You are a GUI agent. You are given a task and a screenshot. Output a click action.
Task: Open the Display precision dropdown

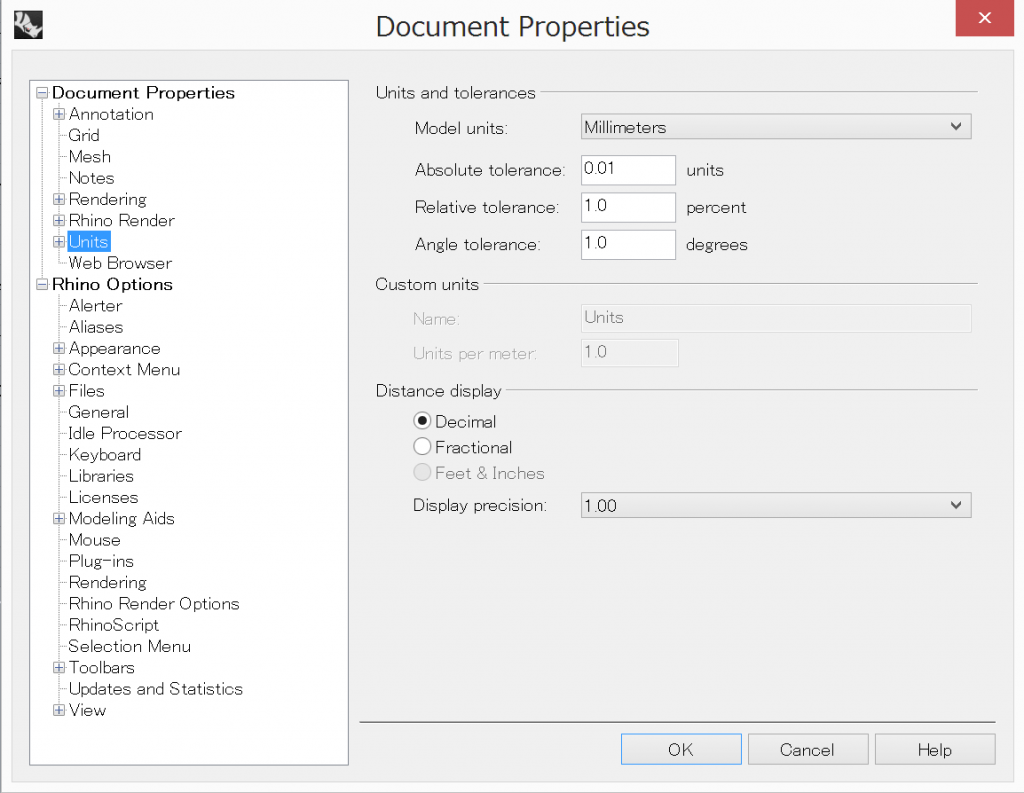pyautogui.click(x=776, y=505)
